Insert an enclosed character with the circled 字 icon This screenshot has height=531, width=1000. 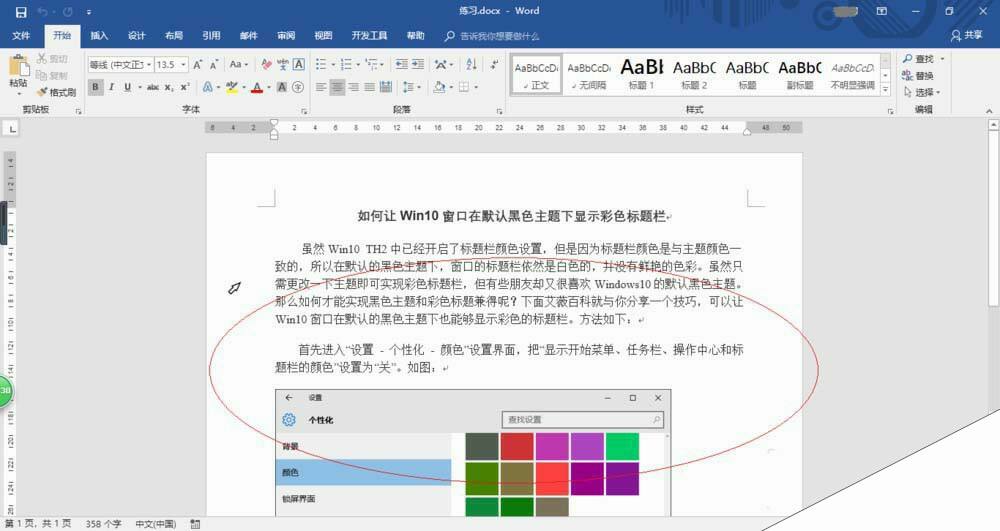tap(298, 87)
